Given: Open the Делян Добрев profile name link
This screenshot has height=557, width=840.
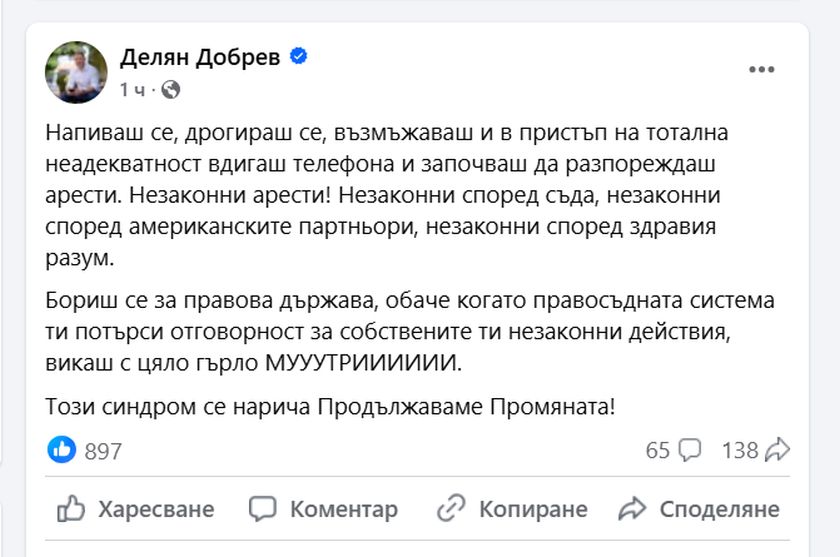Looking at the screenshot, I should pos(198,58).
